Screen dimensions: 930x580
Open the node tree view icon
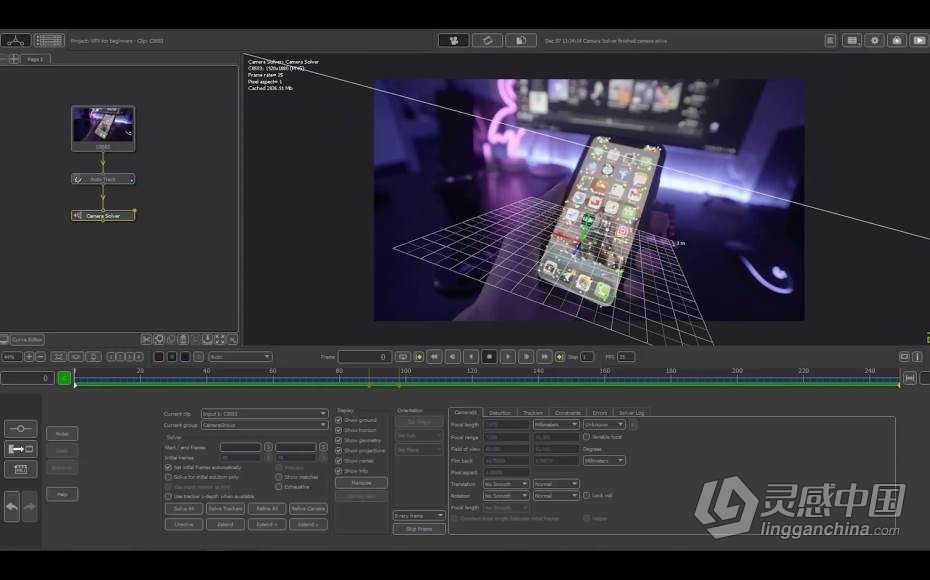[x=16, y=40]
